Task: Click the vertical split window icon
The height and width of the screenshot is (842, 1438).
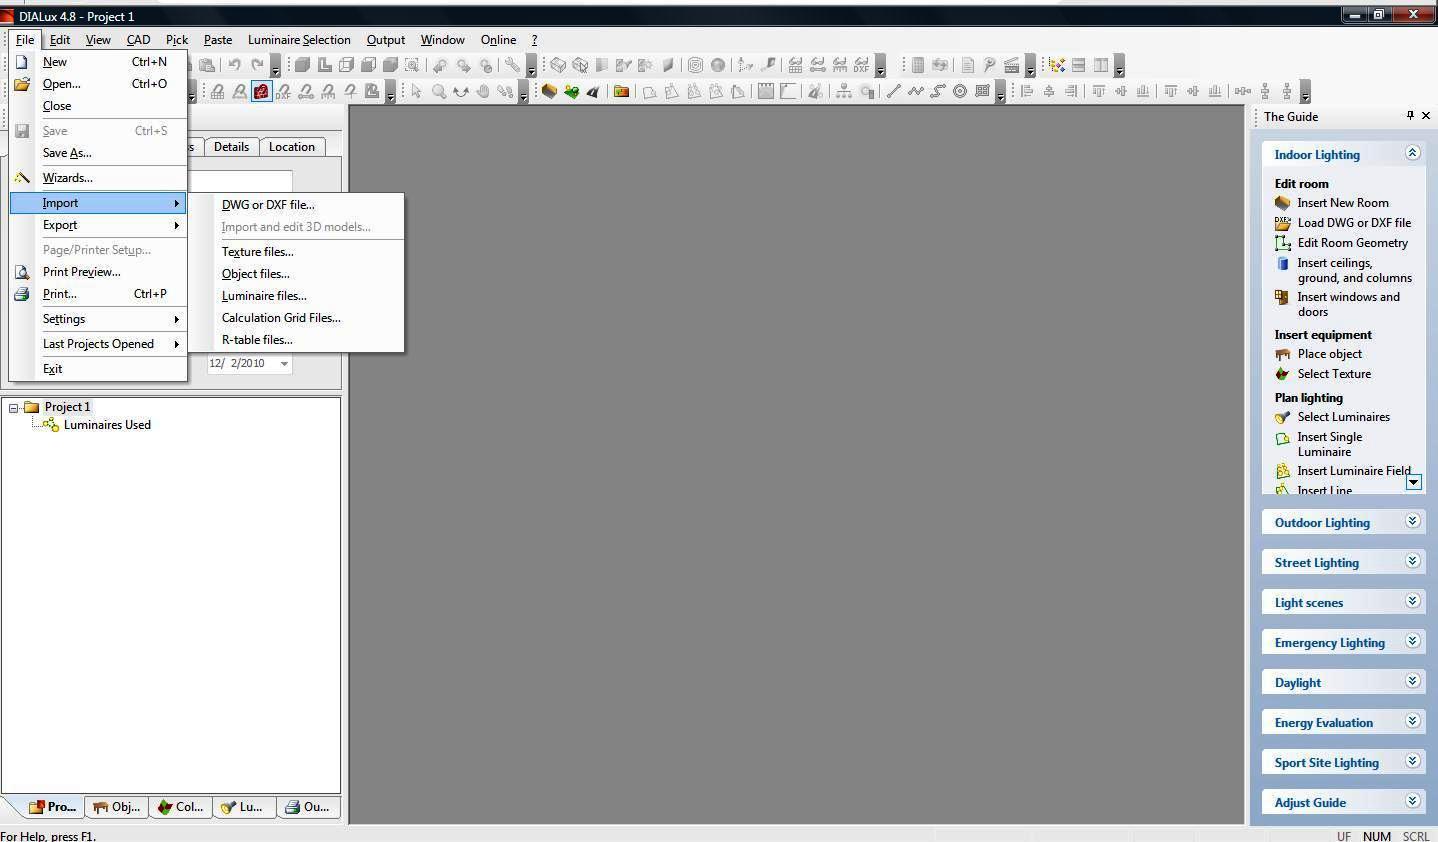Action: point(1101,65)
